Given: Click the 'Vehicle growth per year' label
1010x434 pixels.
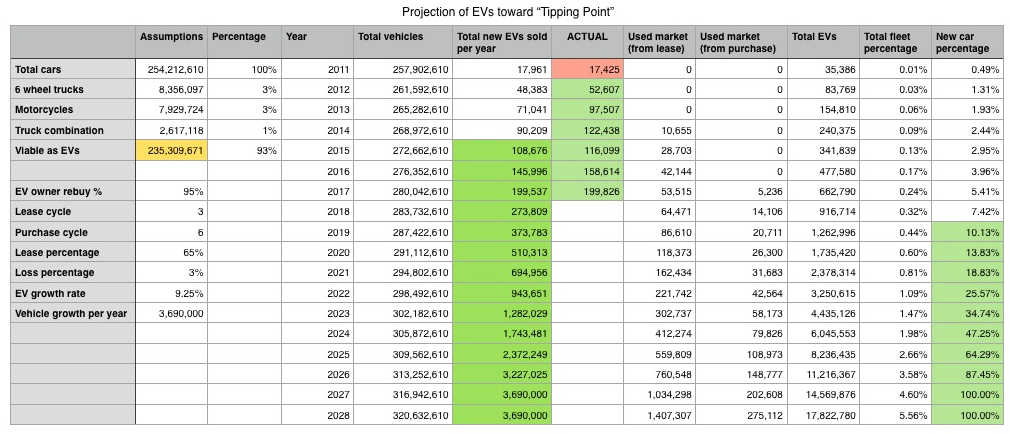Looking at the screenshot, I should click(72, 314).
